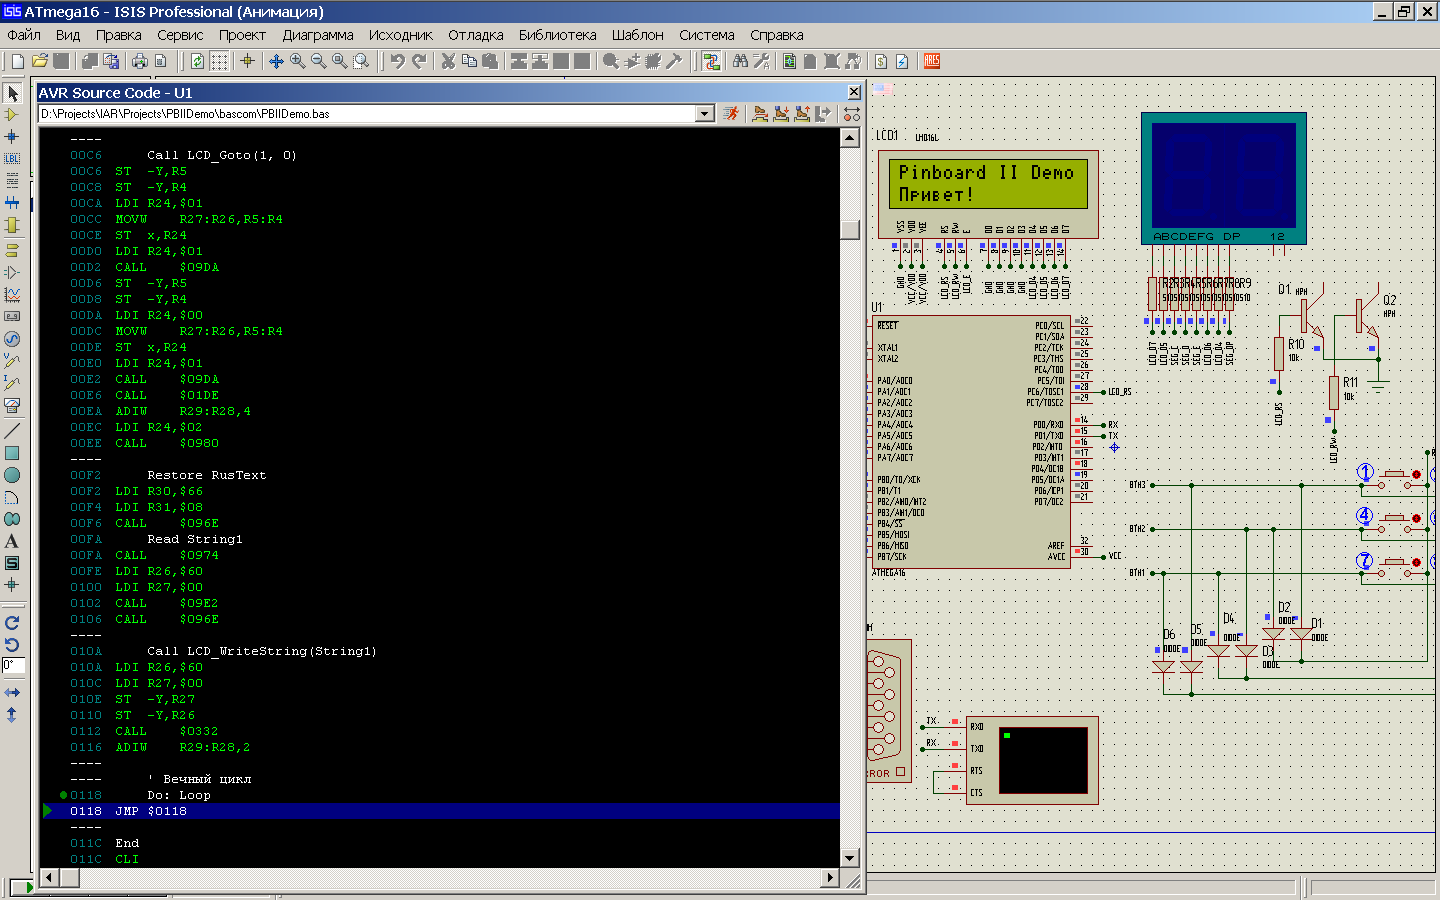Viewport: 1440px width, 900px height.
Task: Click the Run simulation icon in source window
Action: [x=731, y=114]
